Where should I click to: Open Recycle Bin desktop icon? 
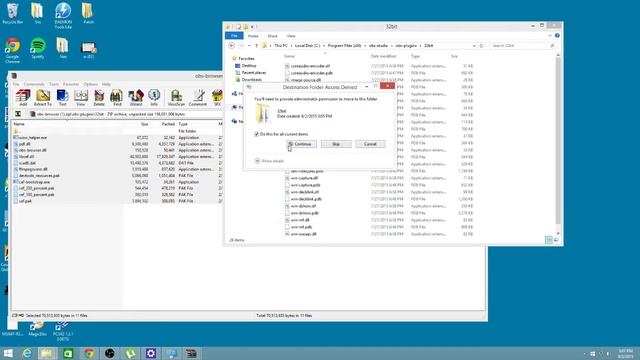pyautogui.click(x=13, y=13)
